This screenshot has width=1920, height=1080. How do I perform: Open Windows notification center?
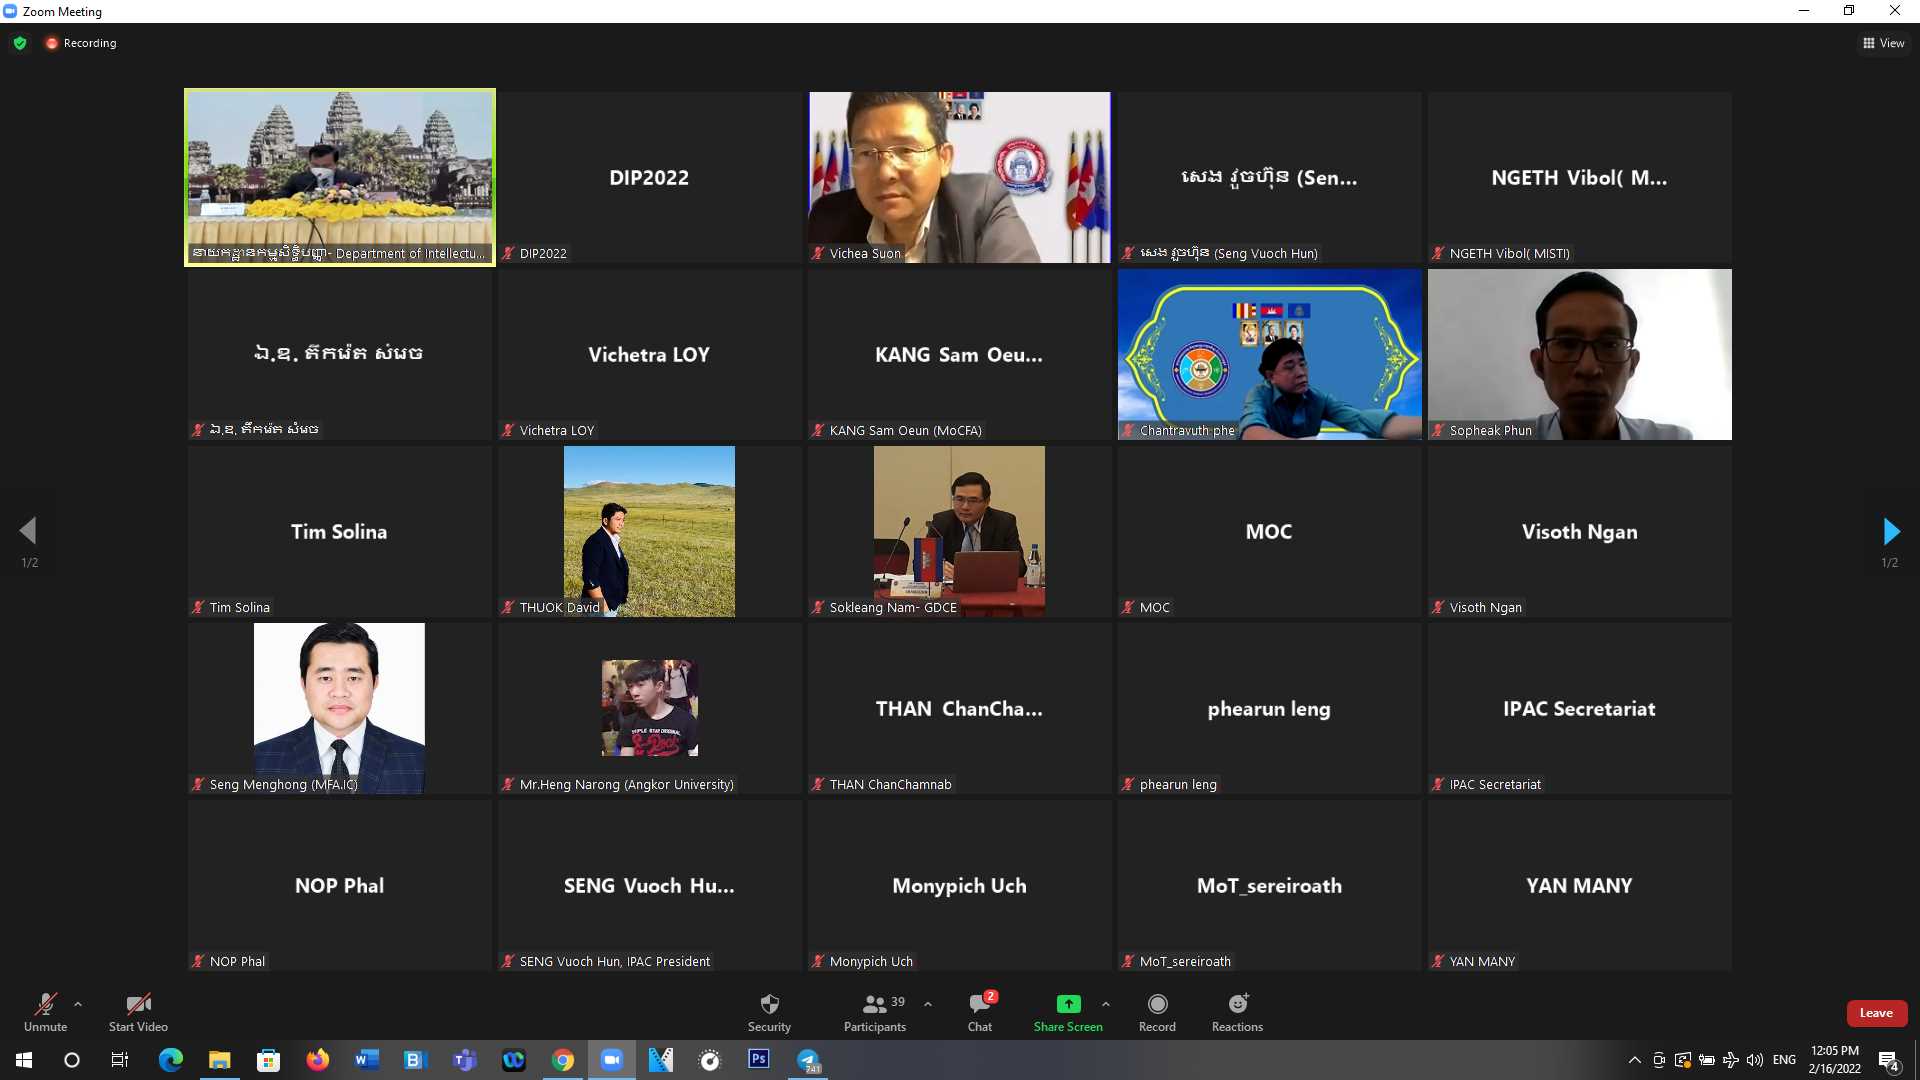pyautogui.click(x=1889, y=1060)
